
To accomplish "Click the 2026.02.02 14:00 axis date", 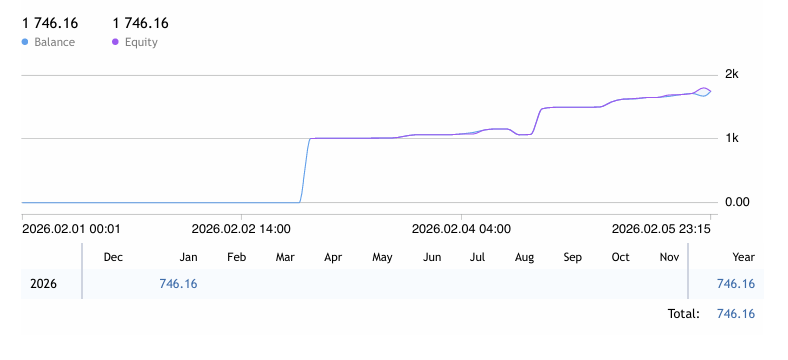I will pos(241,229).
